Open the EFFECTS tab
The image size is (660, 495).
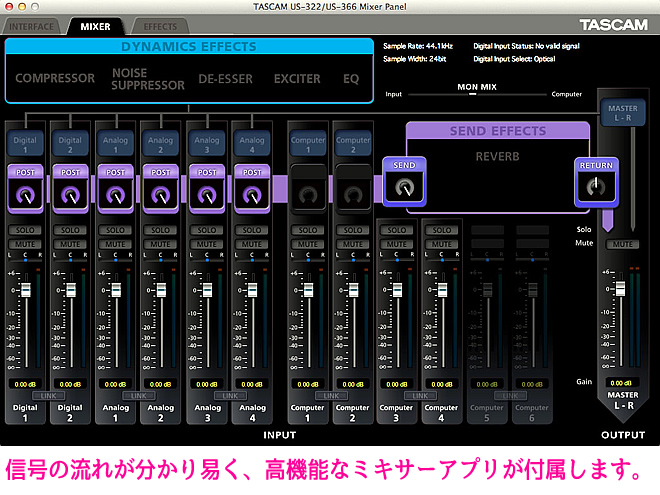[x=160, y=27]
